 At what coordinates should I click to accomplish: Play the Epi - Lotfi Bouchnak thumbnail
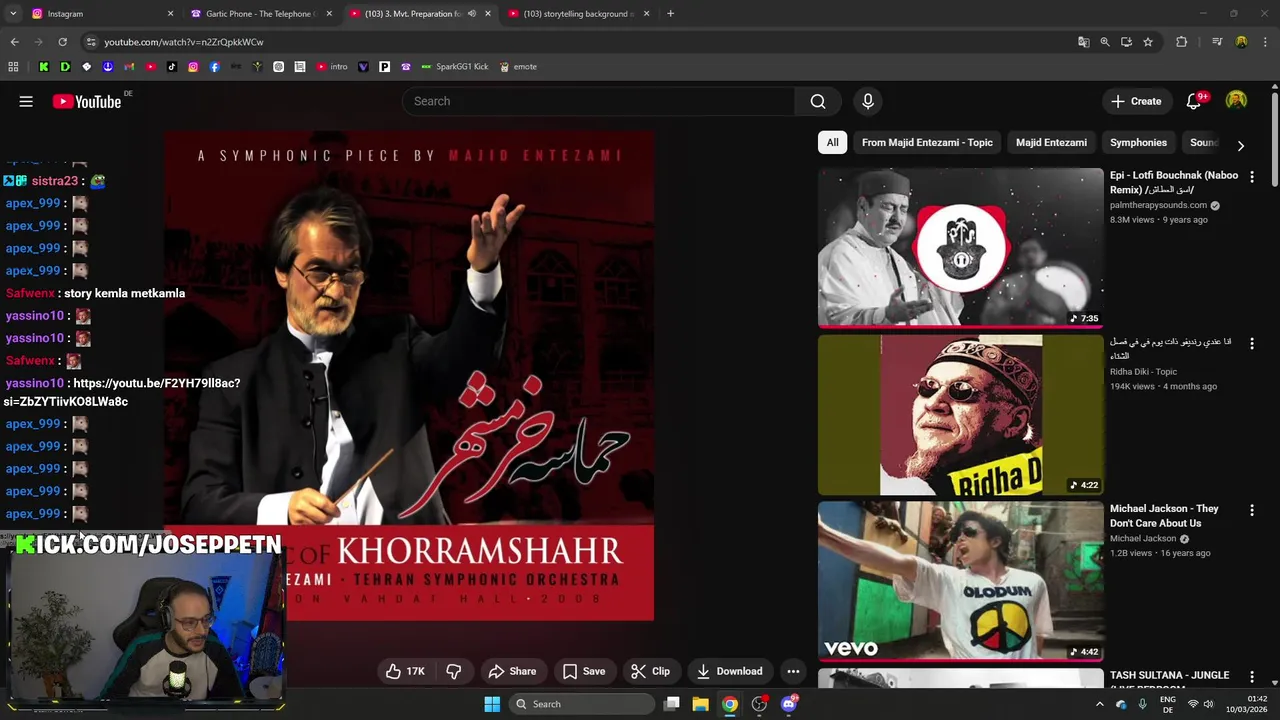click(x=961, y=248)
